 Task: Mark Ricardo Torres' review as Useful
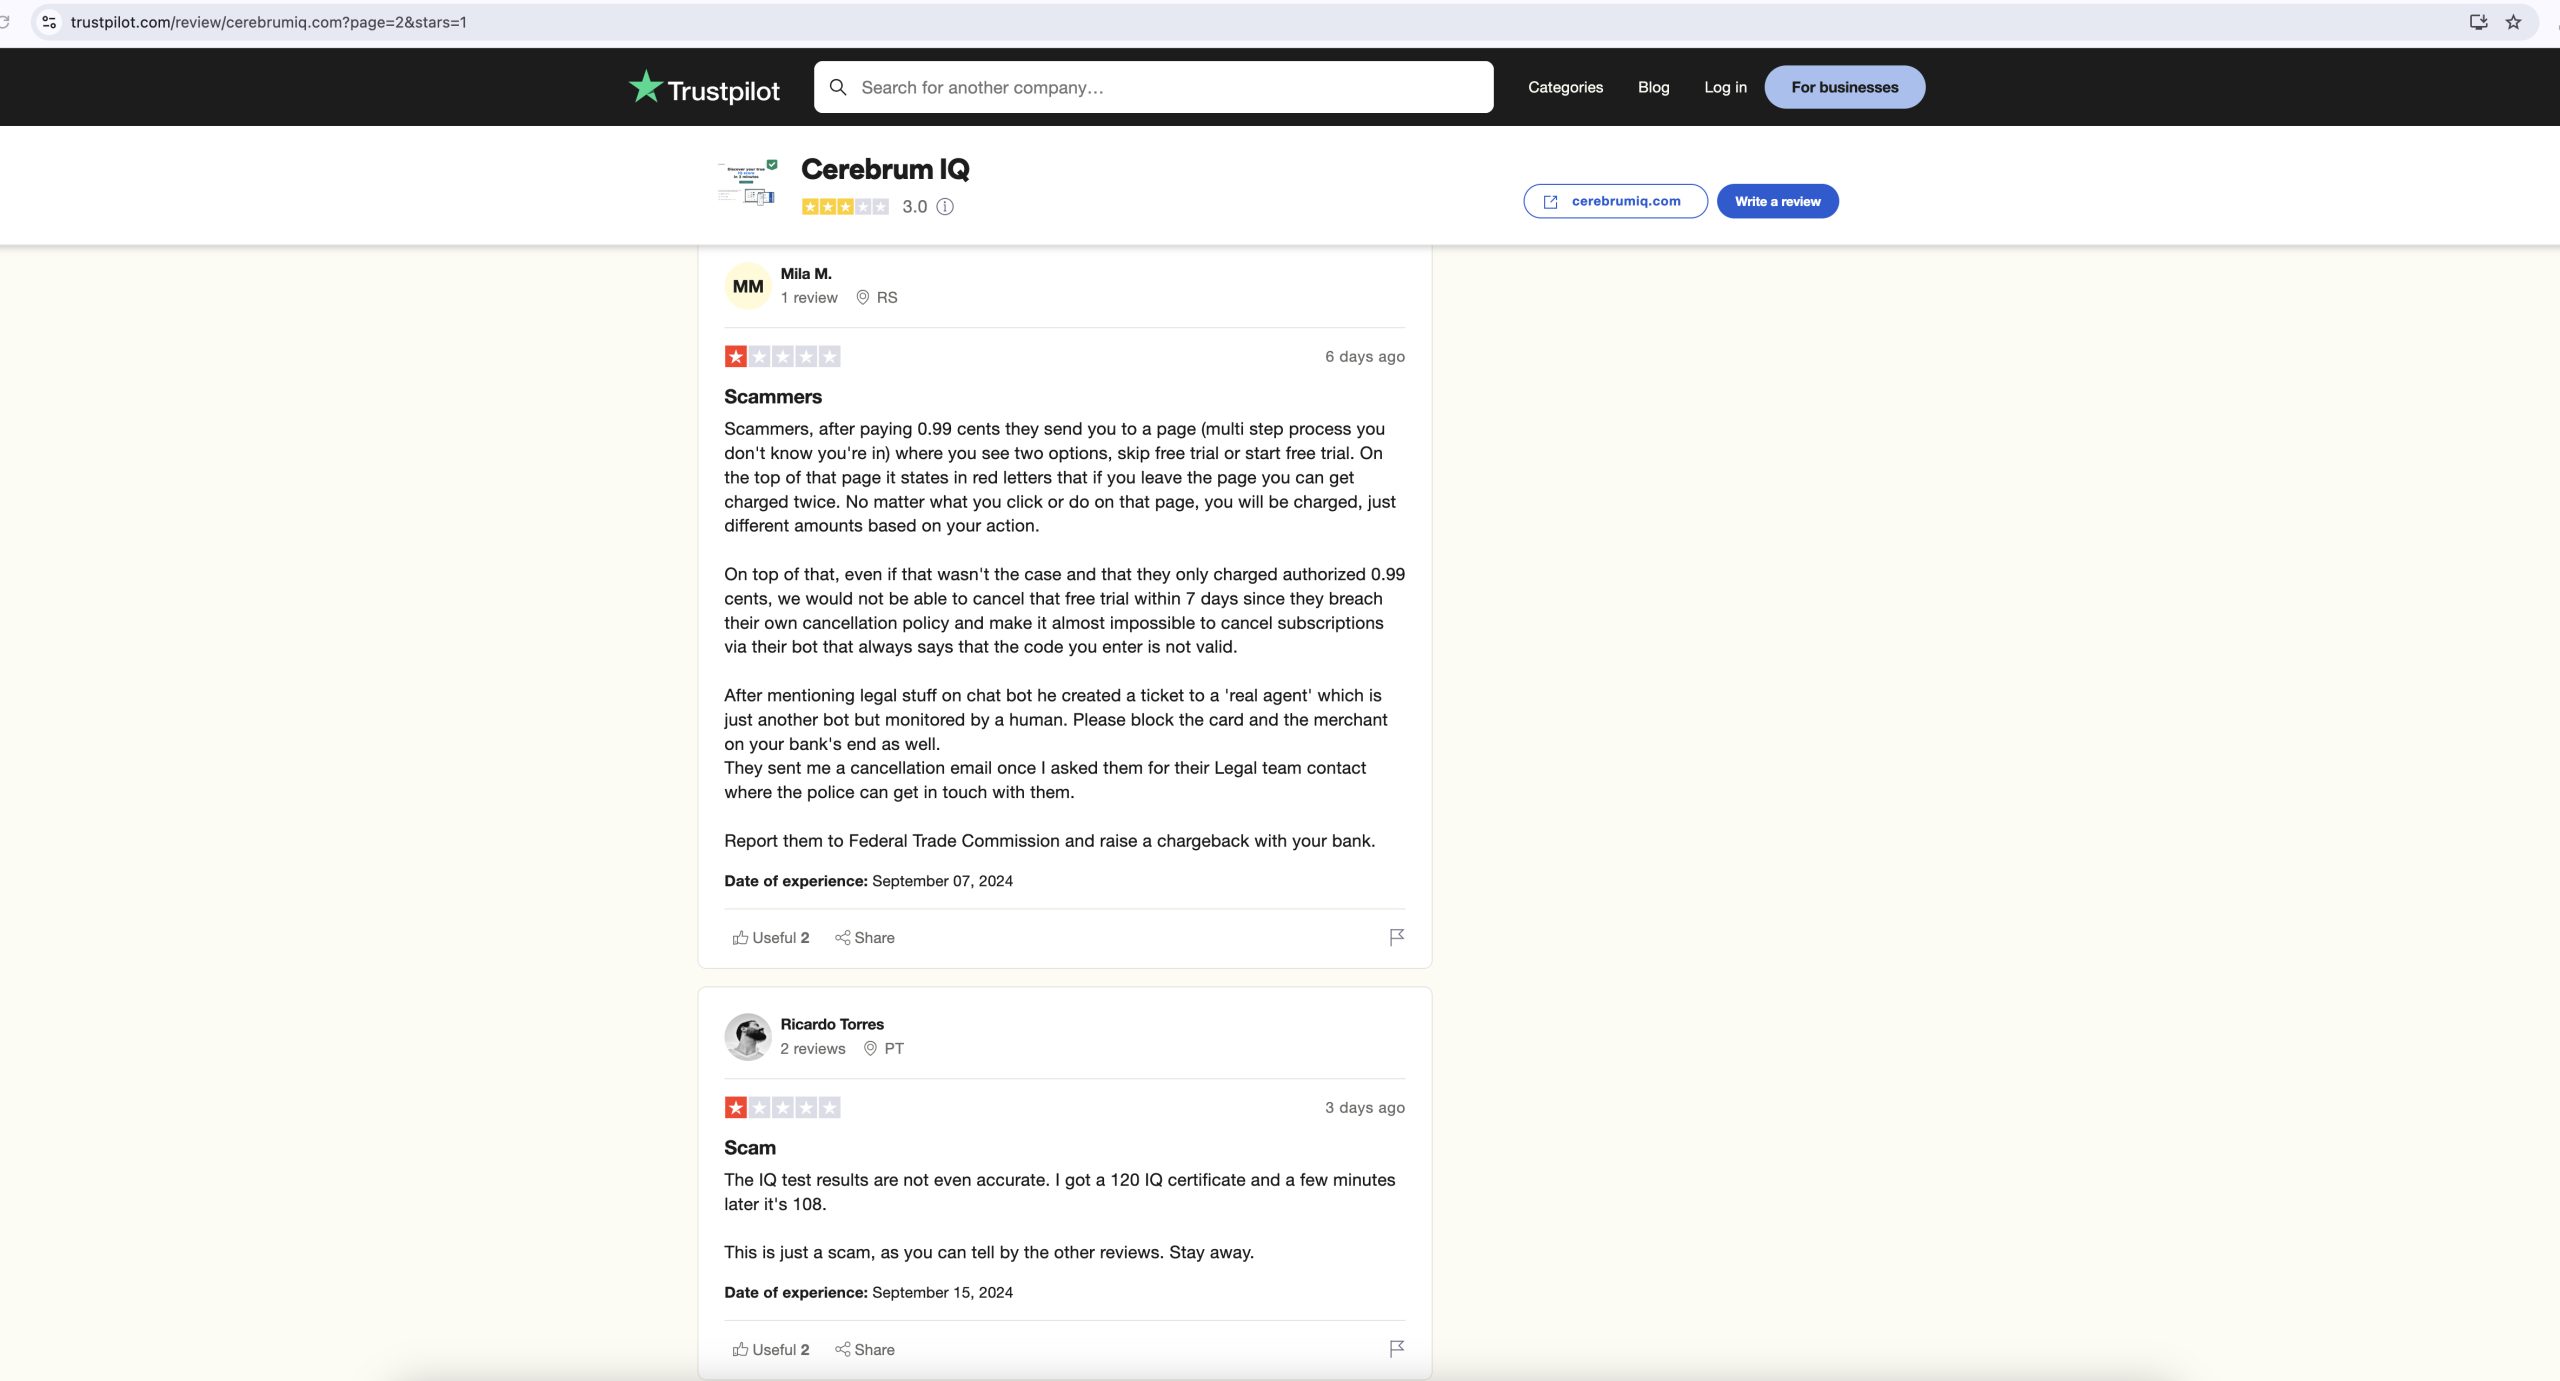tap(770, 1350)
